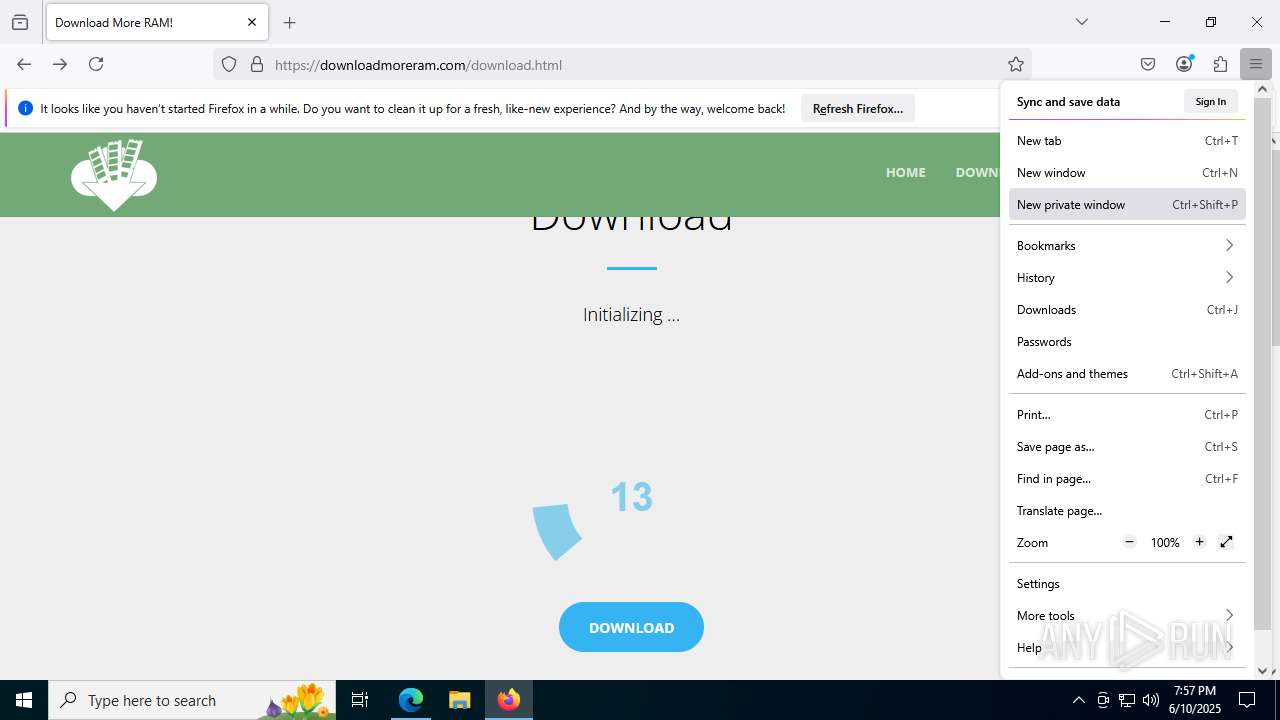This screenshot has width=1280, height=720.
Task: Open the Windows Start menu
Action: point(24,700)
